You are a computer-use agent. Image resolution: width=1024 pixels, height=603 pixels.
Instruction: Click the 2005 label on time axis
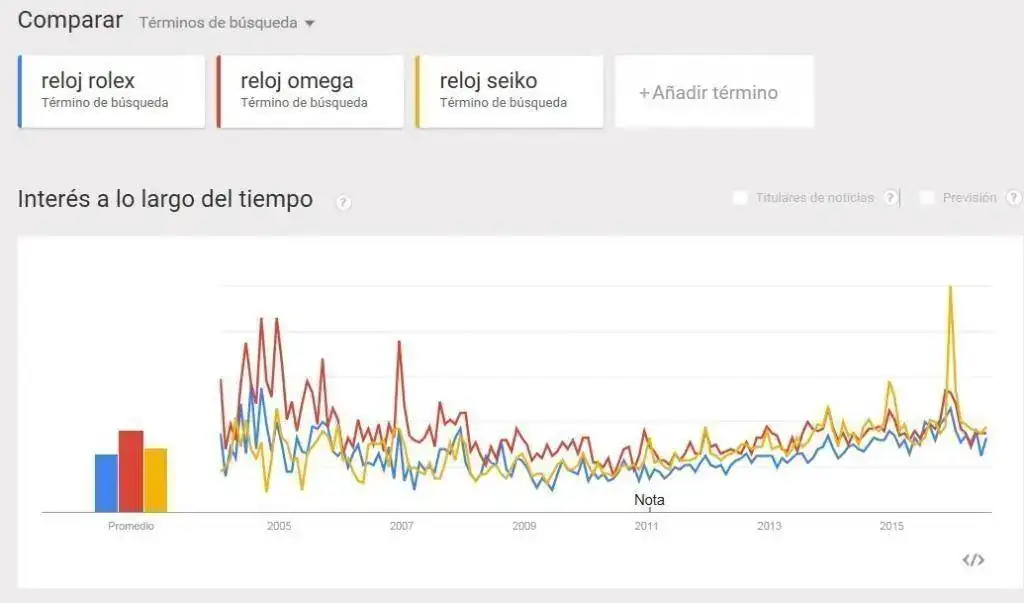(x=278, y=526)
